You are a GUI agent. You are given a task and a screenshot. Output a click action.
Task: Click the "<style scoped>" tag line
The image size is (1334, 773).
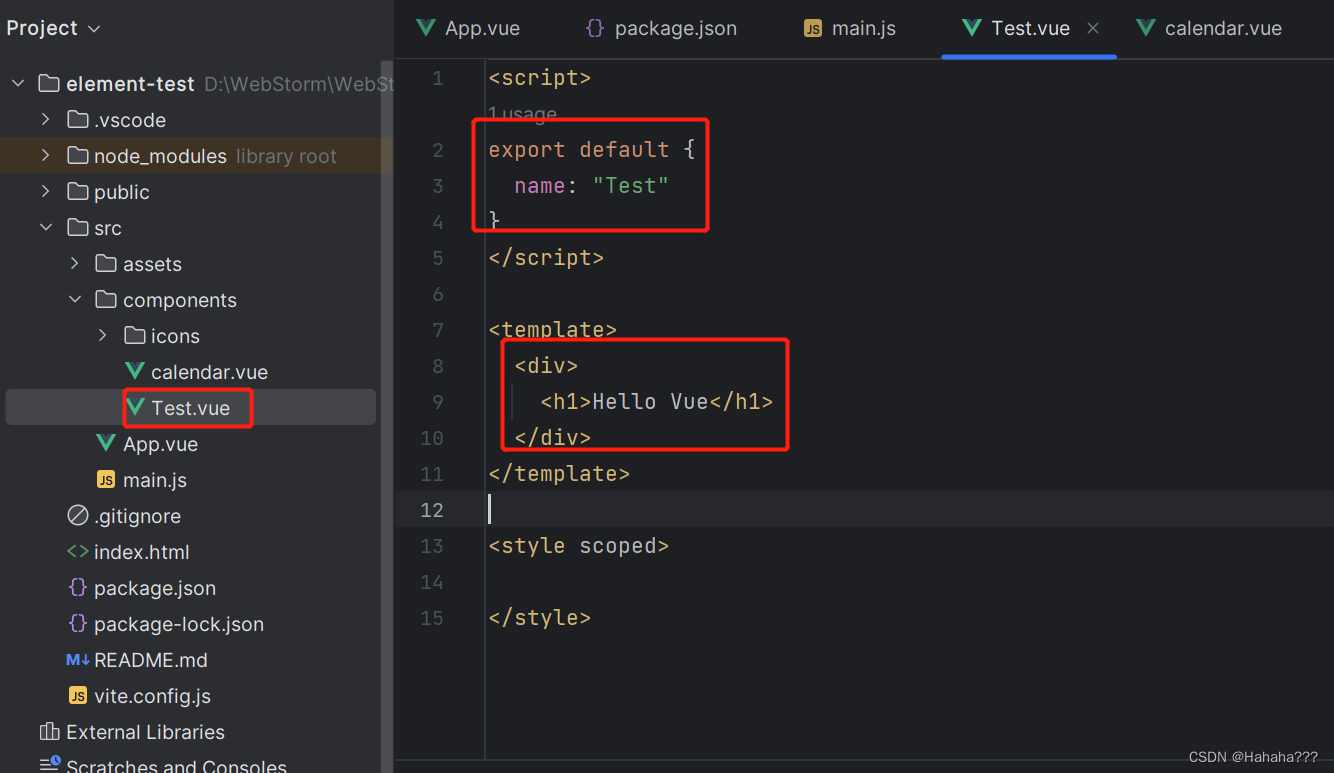point(578,546)
